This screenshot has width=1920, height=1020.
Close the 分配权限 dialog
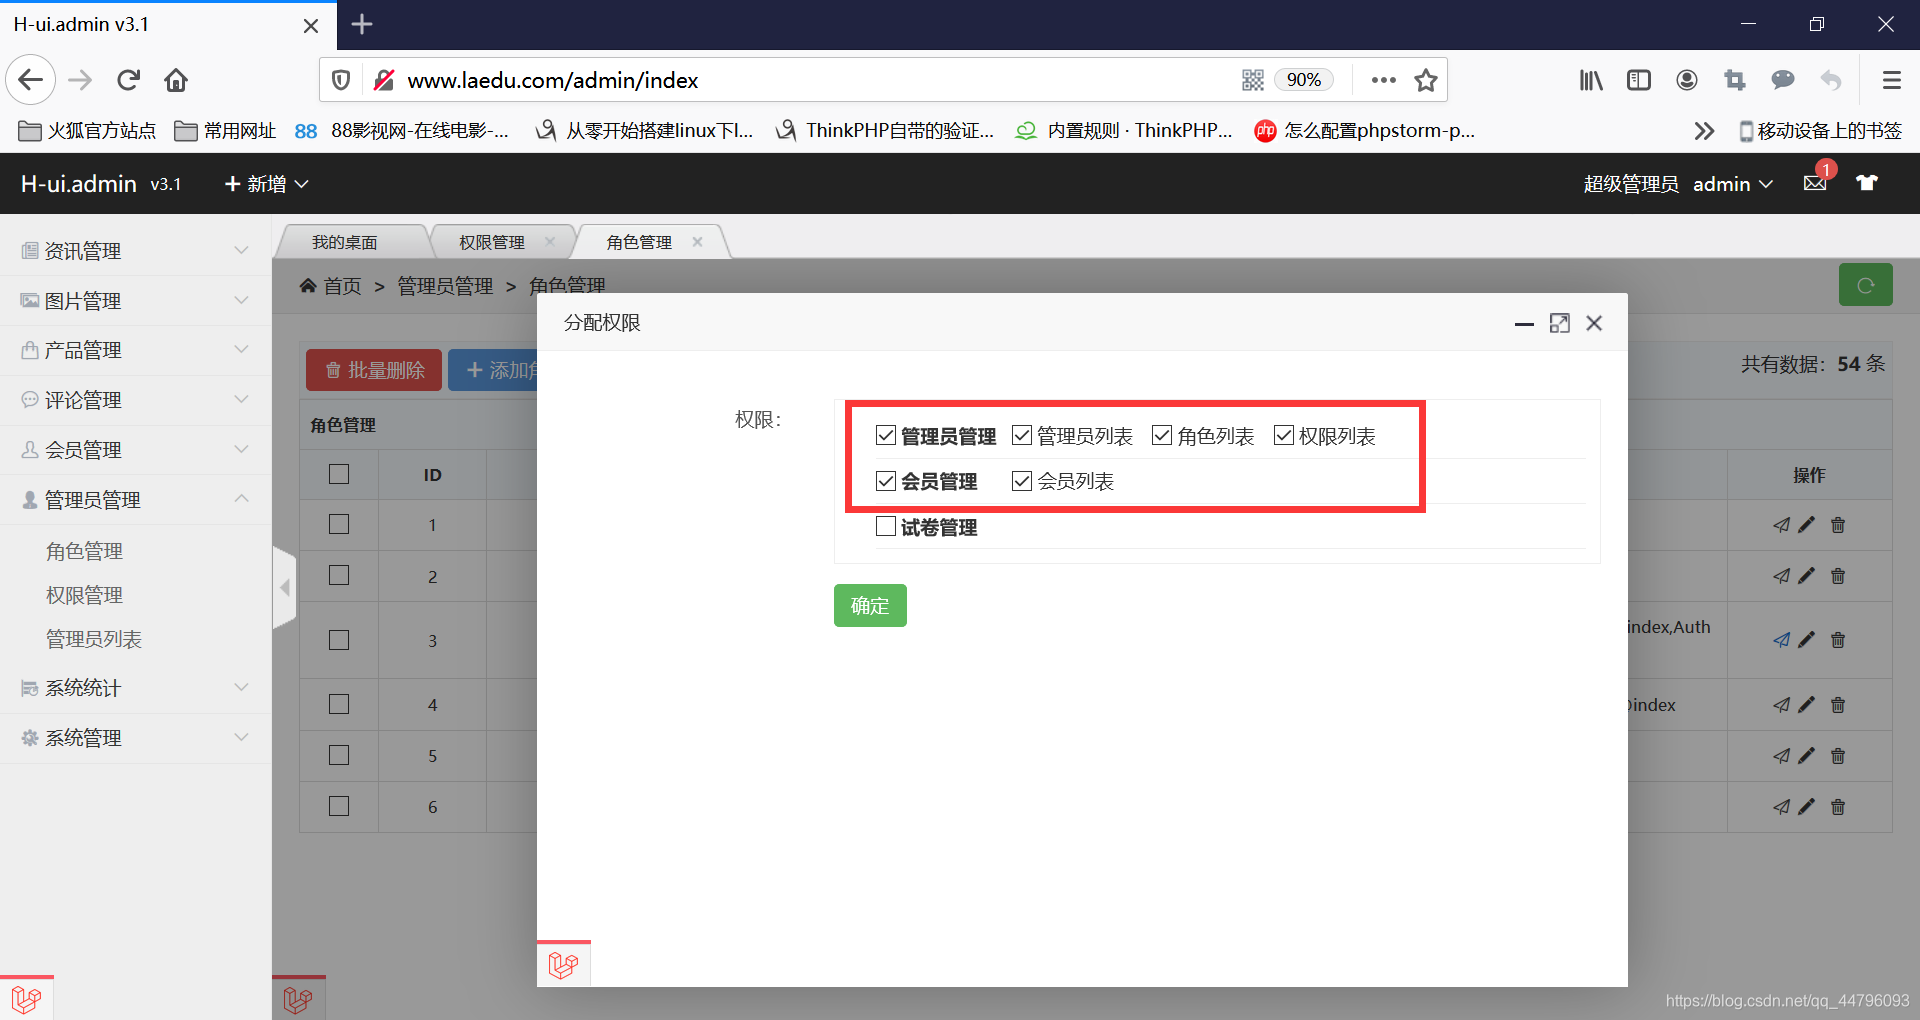coord(1594,323)
